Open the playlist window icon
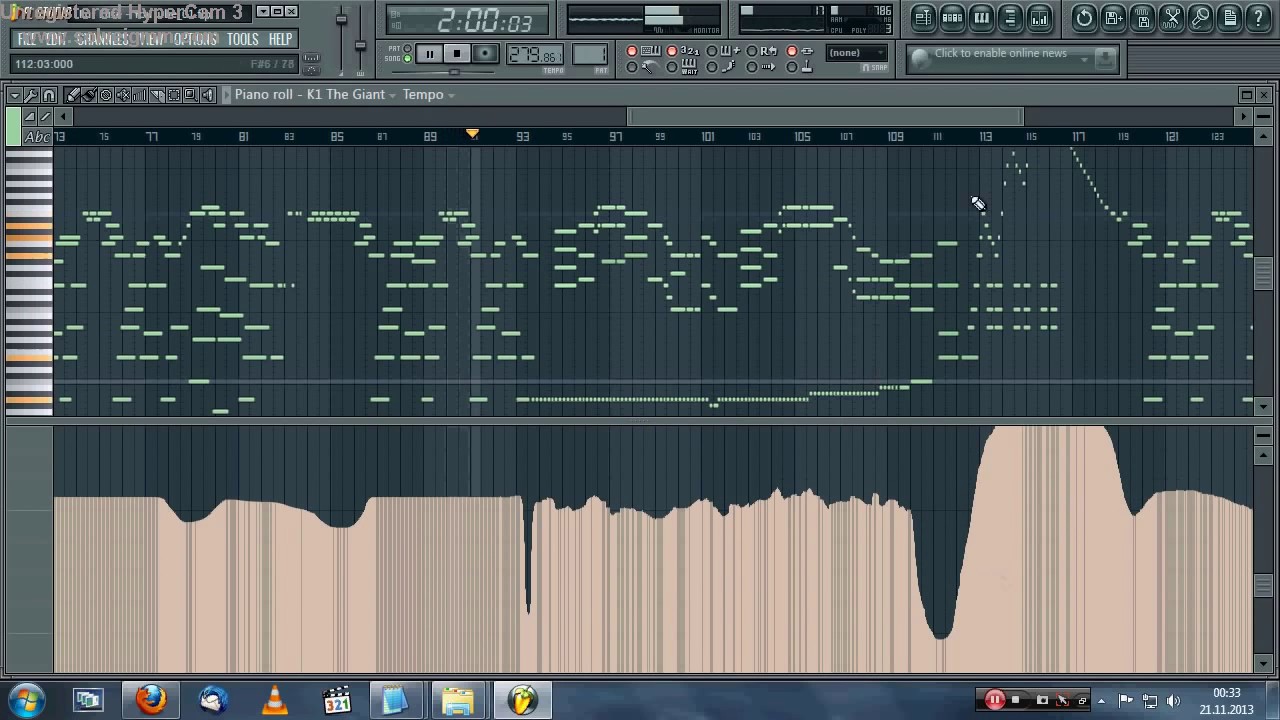 [923, 17]
